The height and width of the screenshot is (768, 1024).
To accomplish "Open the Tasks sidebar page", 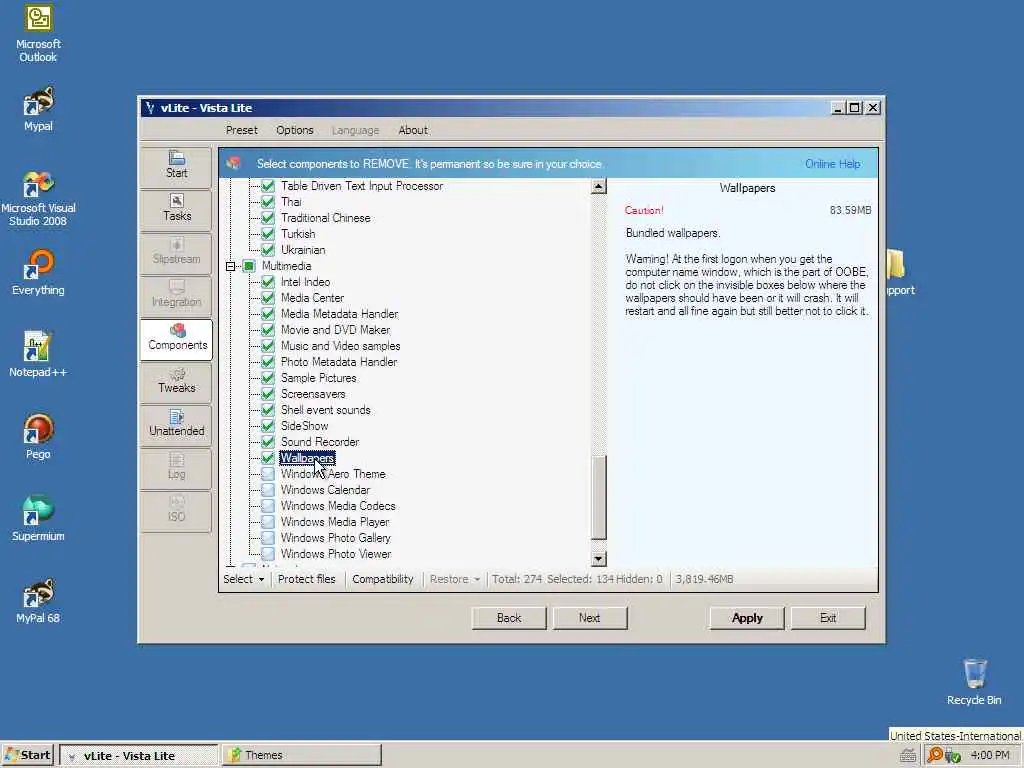I will 176,210.
